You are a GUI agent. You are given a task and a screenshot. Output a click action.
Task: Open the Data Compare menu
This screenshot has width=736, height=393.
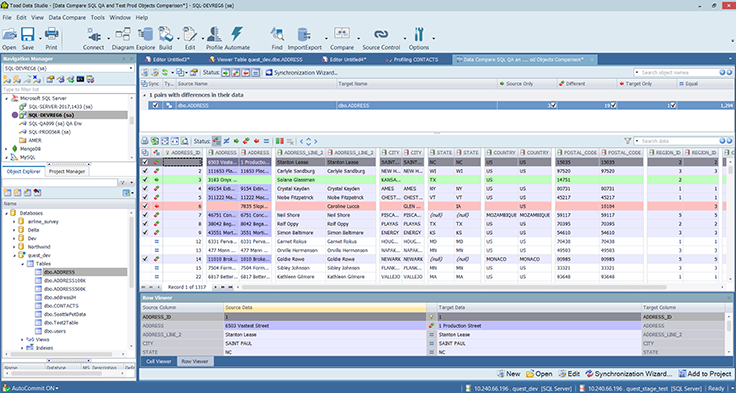67,17
